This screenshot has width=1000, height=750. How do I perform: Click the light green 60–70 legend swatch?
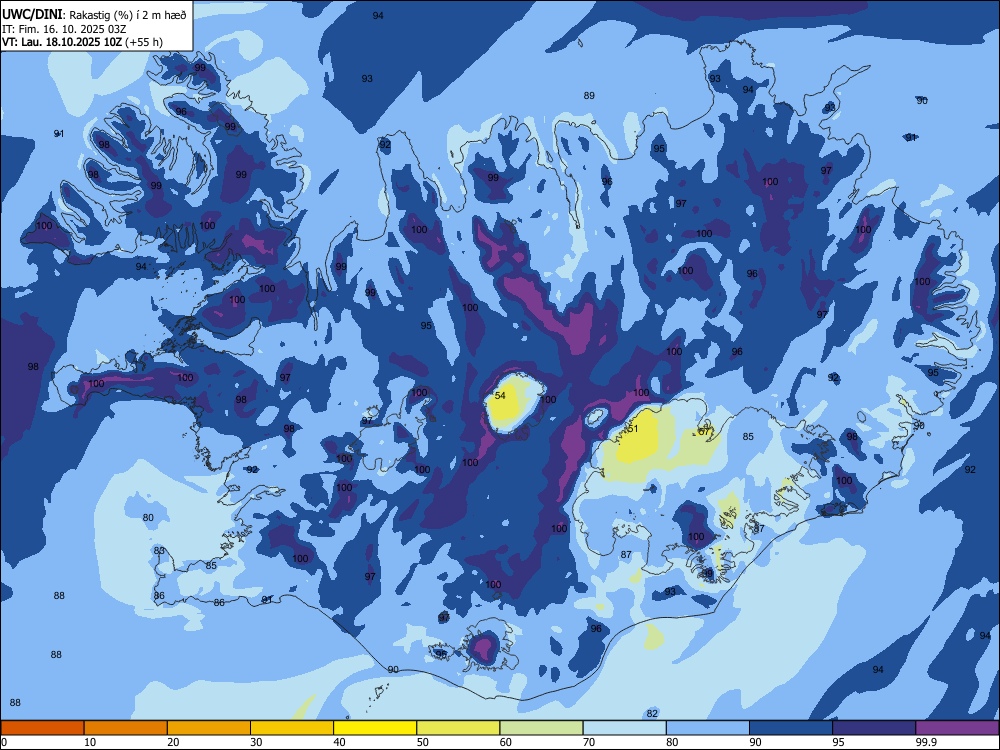pyautogui.click(x=541, y=728)
